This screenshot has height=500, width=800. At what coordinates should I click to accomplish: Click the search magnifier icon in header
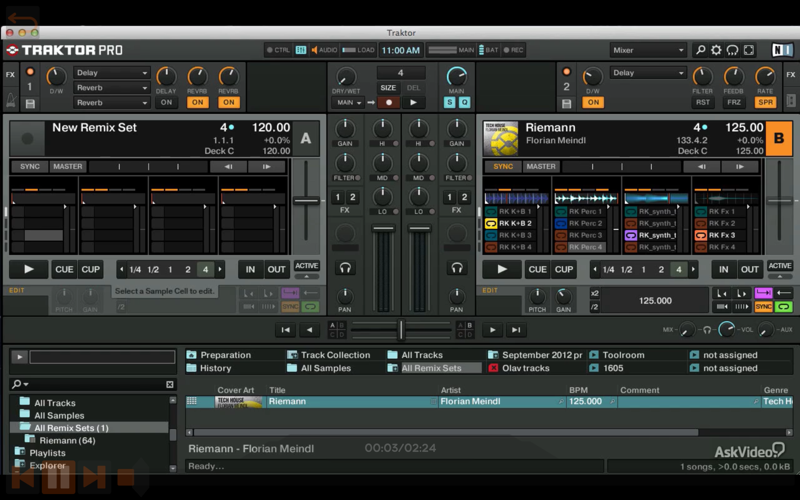point(701,50)
